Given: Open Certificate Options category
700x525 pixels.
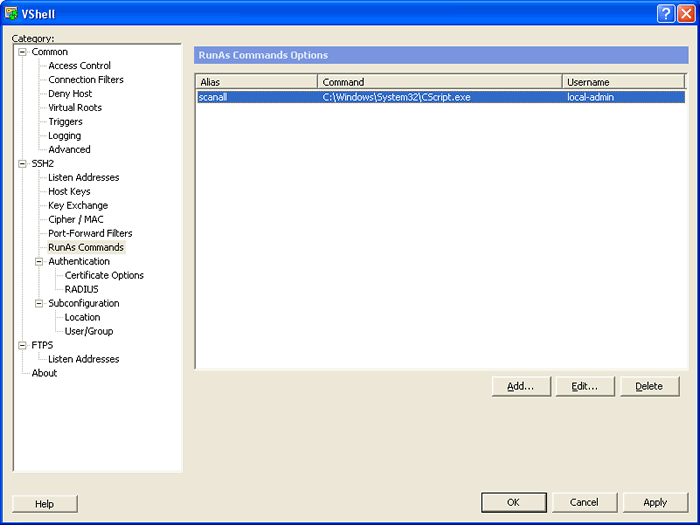Looking at the screenshot, I should pos(104,275).
